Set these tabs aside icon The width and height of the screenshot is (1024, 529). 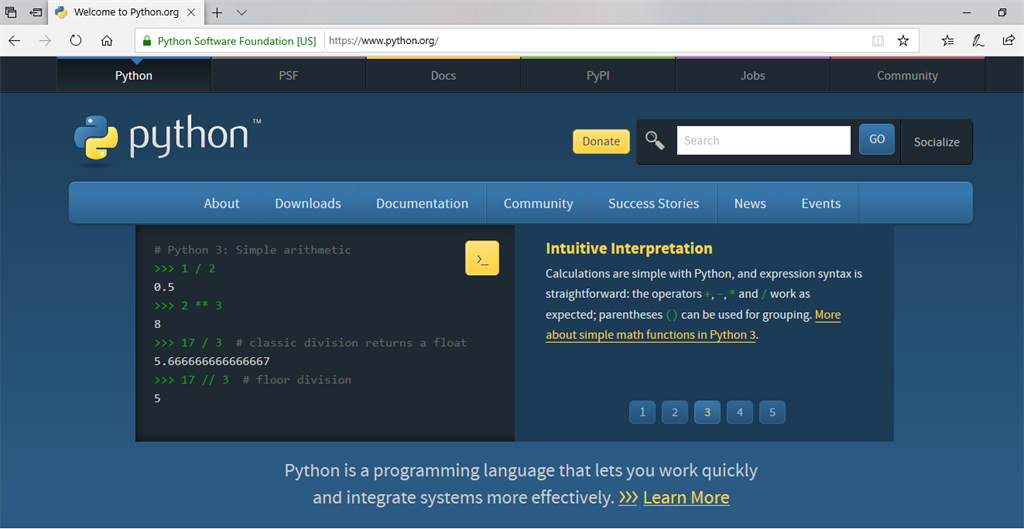(36, 12)
